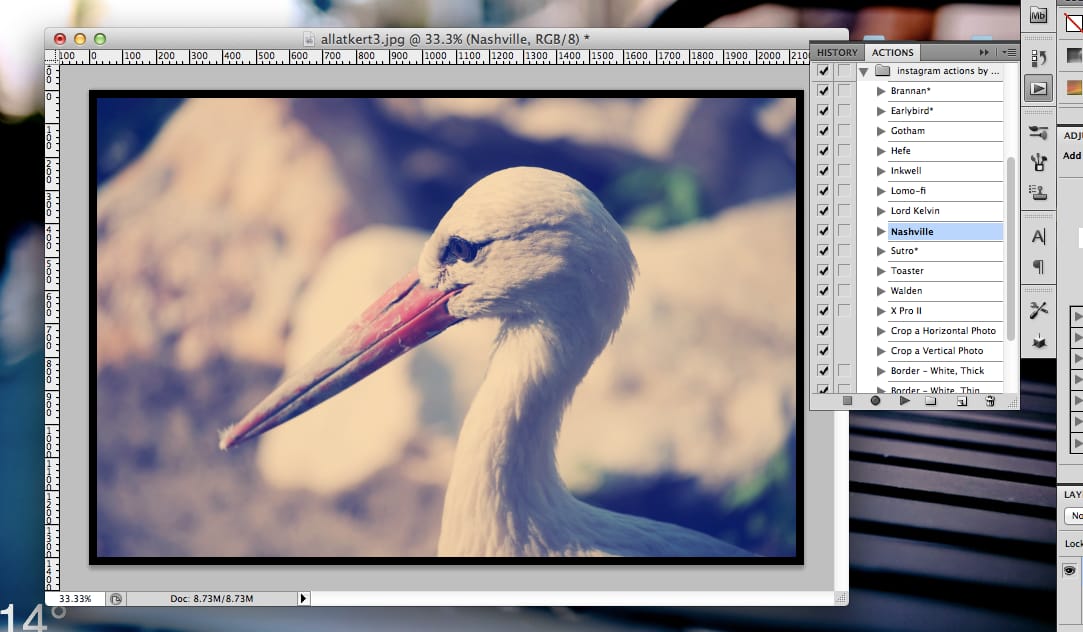Click the document window title allatkert3.jpg

coord(454,39)
